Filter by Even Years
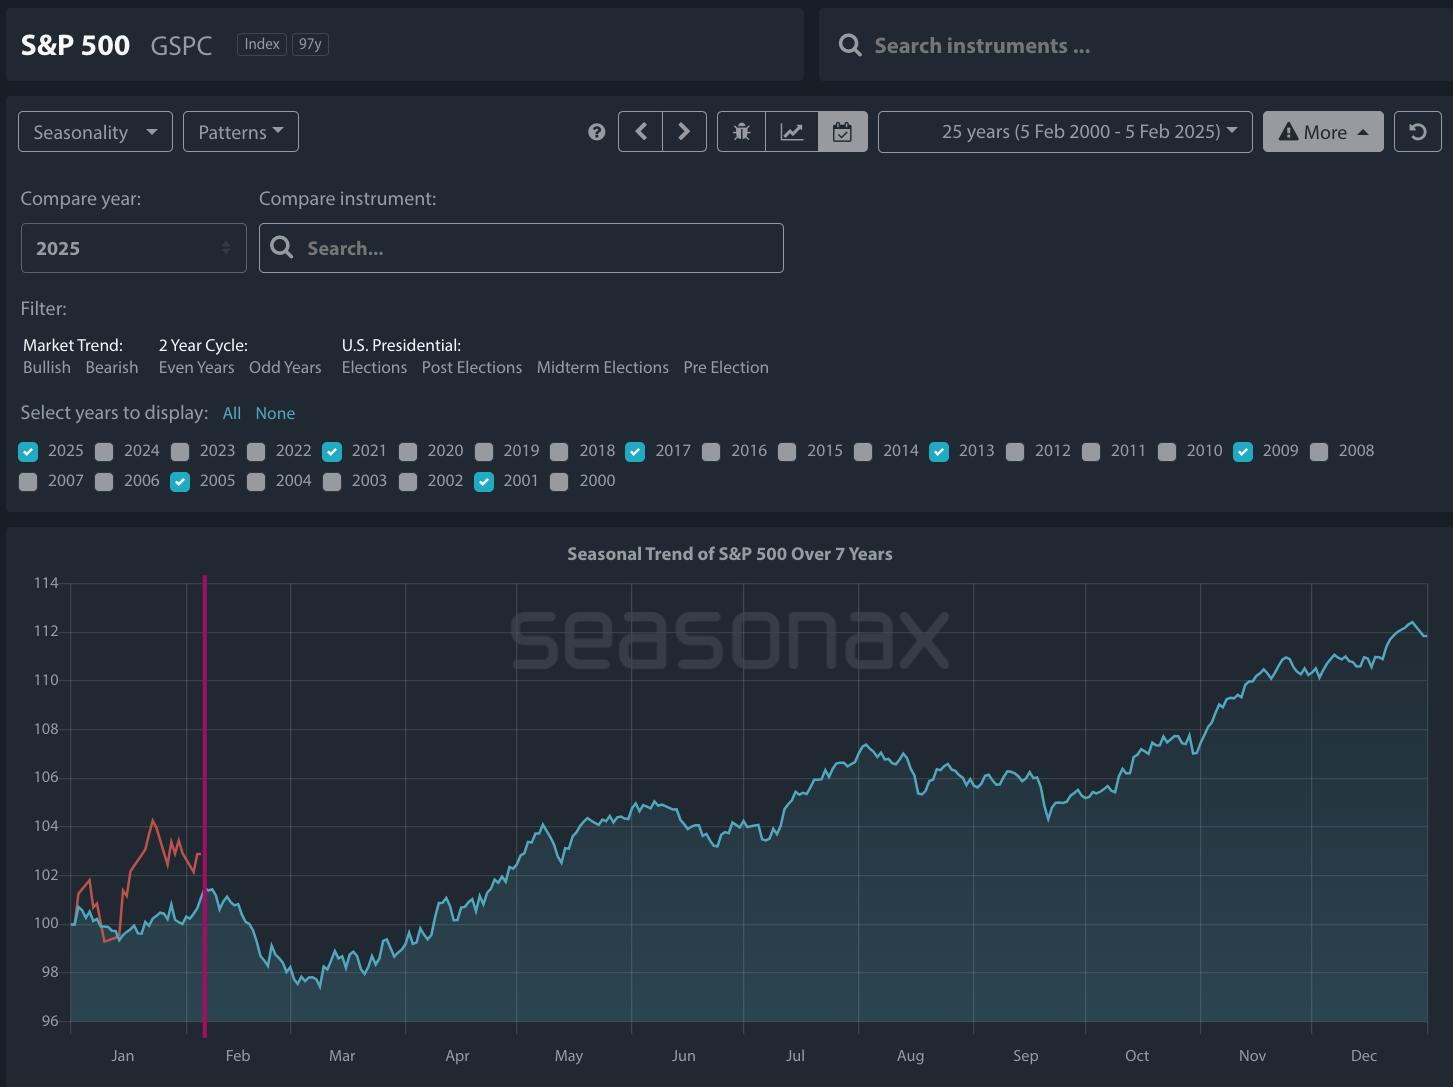This screenshot has width=1453, height=1087. pos(197,367)
